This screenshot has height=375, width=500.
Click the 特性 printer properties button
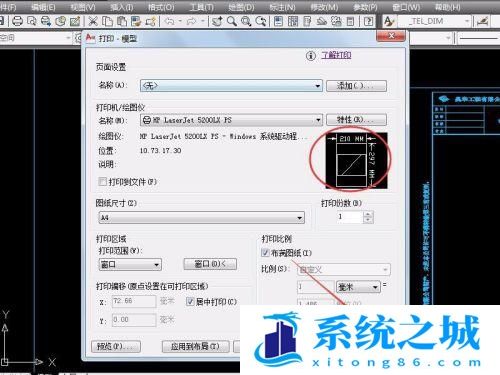click(356, 119)
